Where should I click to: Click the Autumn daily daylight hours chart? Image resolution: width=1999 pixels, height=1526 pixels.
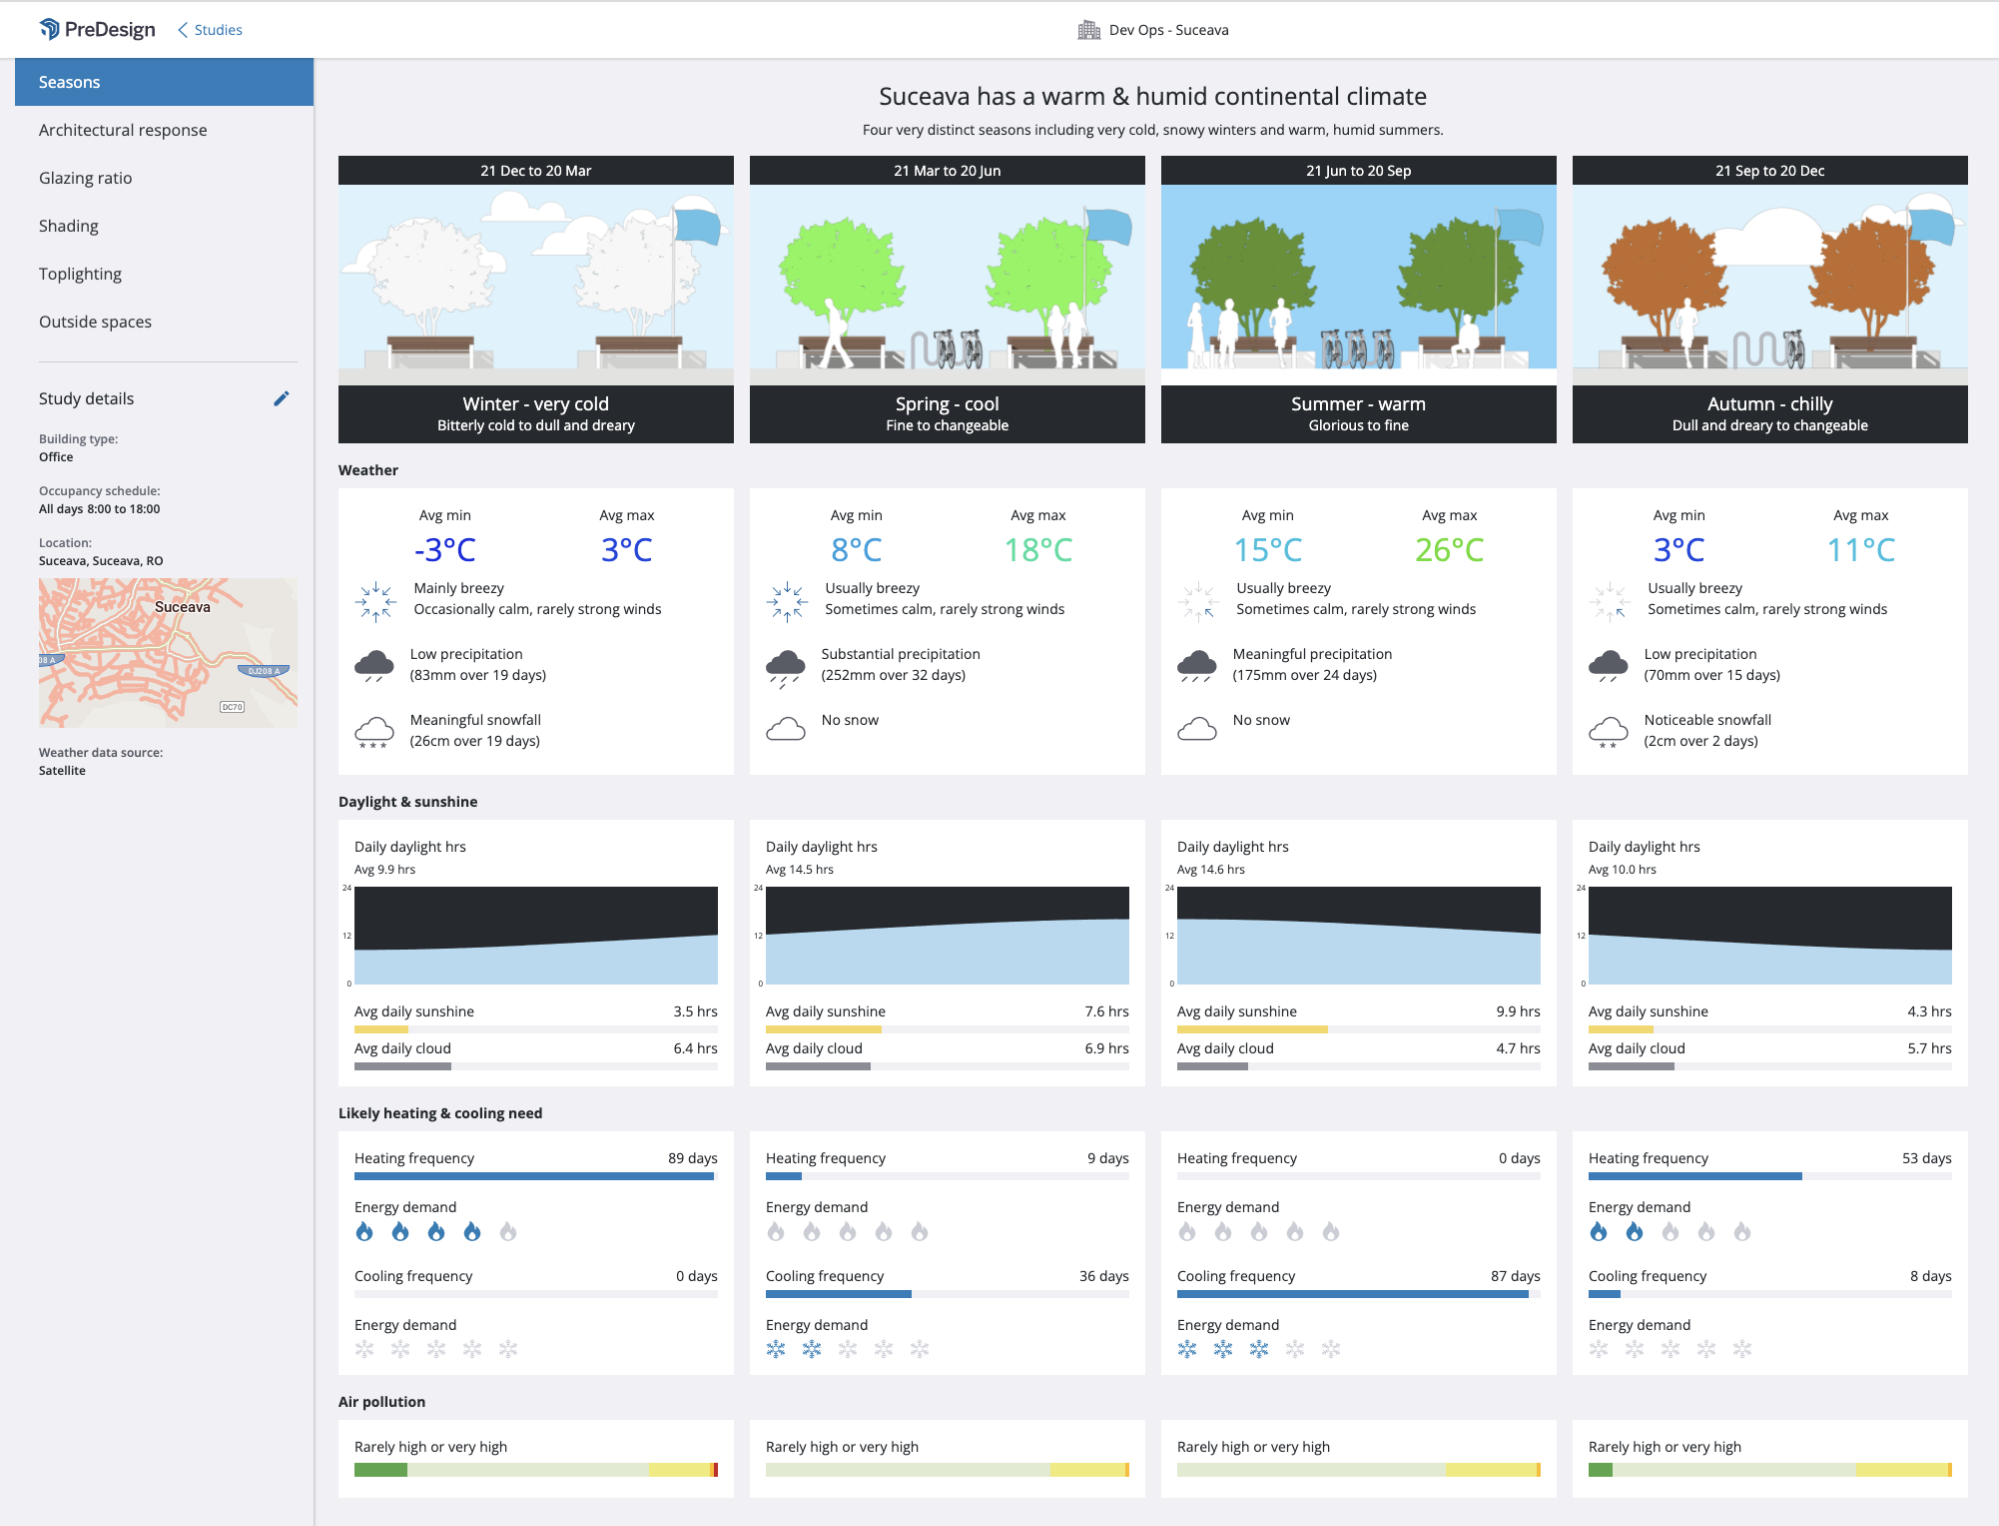[x=1769, y=935]
